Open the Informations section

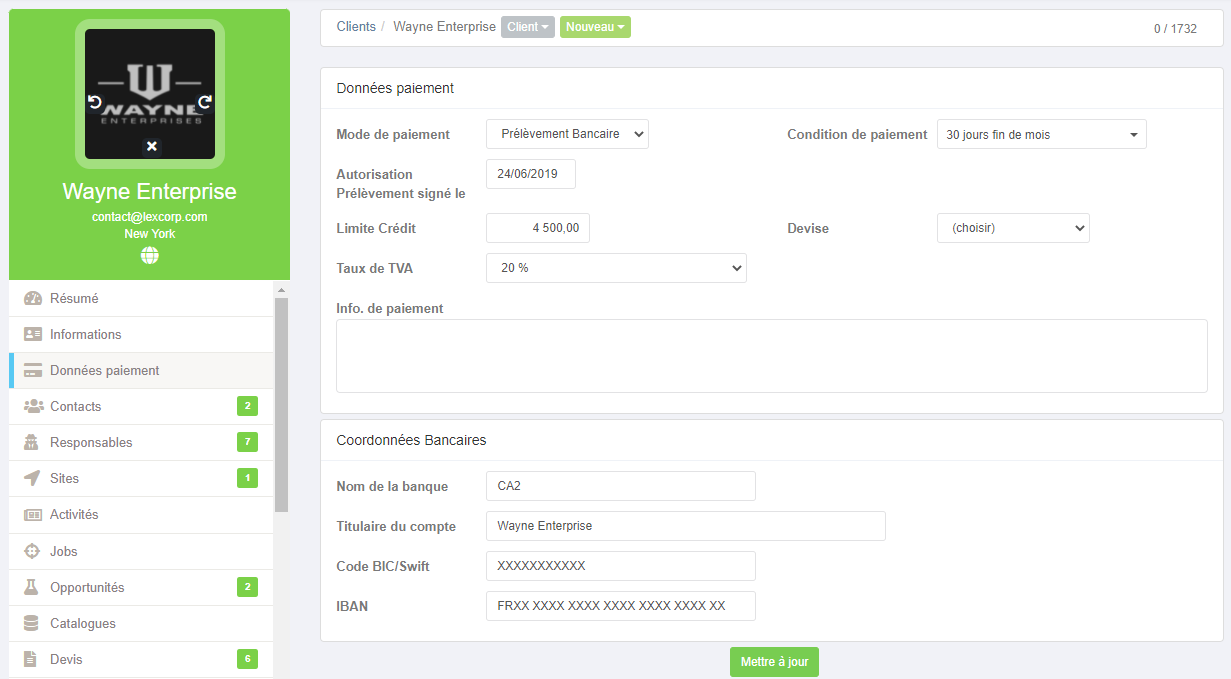(141, 334)
